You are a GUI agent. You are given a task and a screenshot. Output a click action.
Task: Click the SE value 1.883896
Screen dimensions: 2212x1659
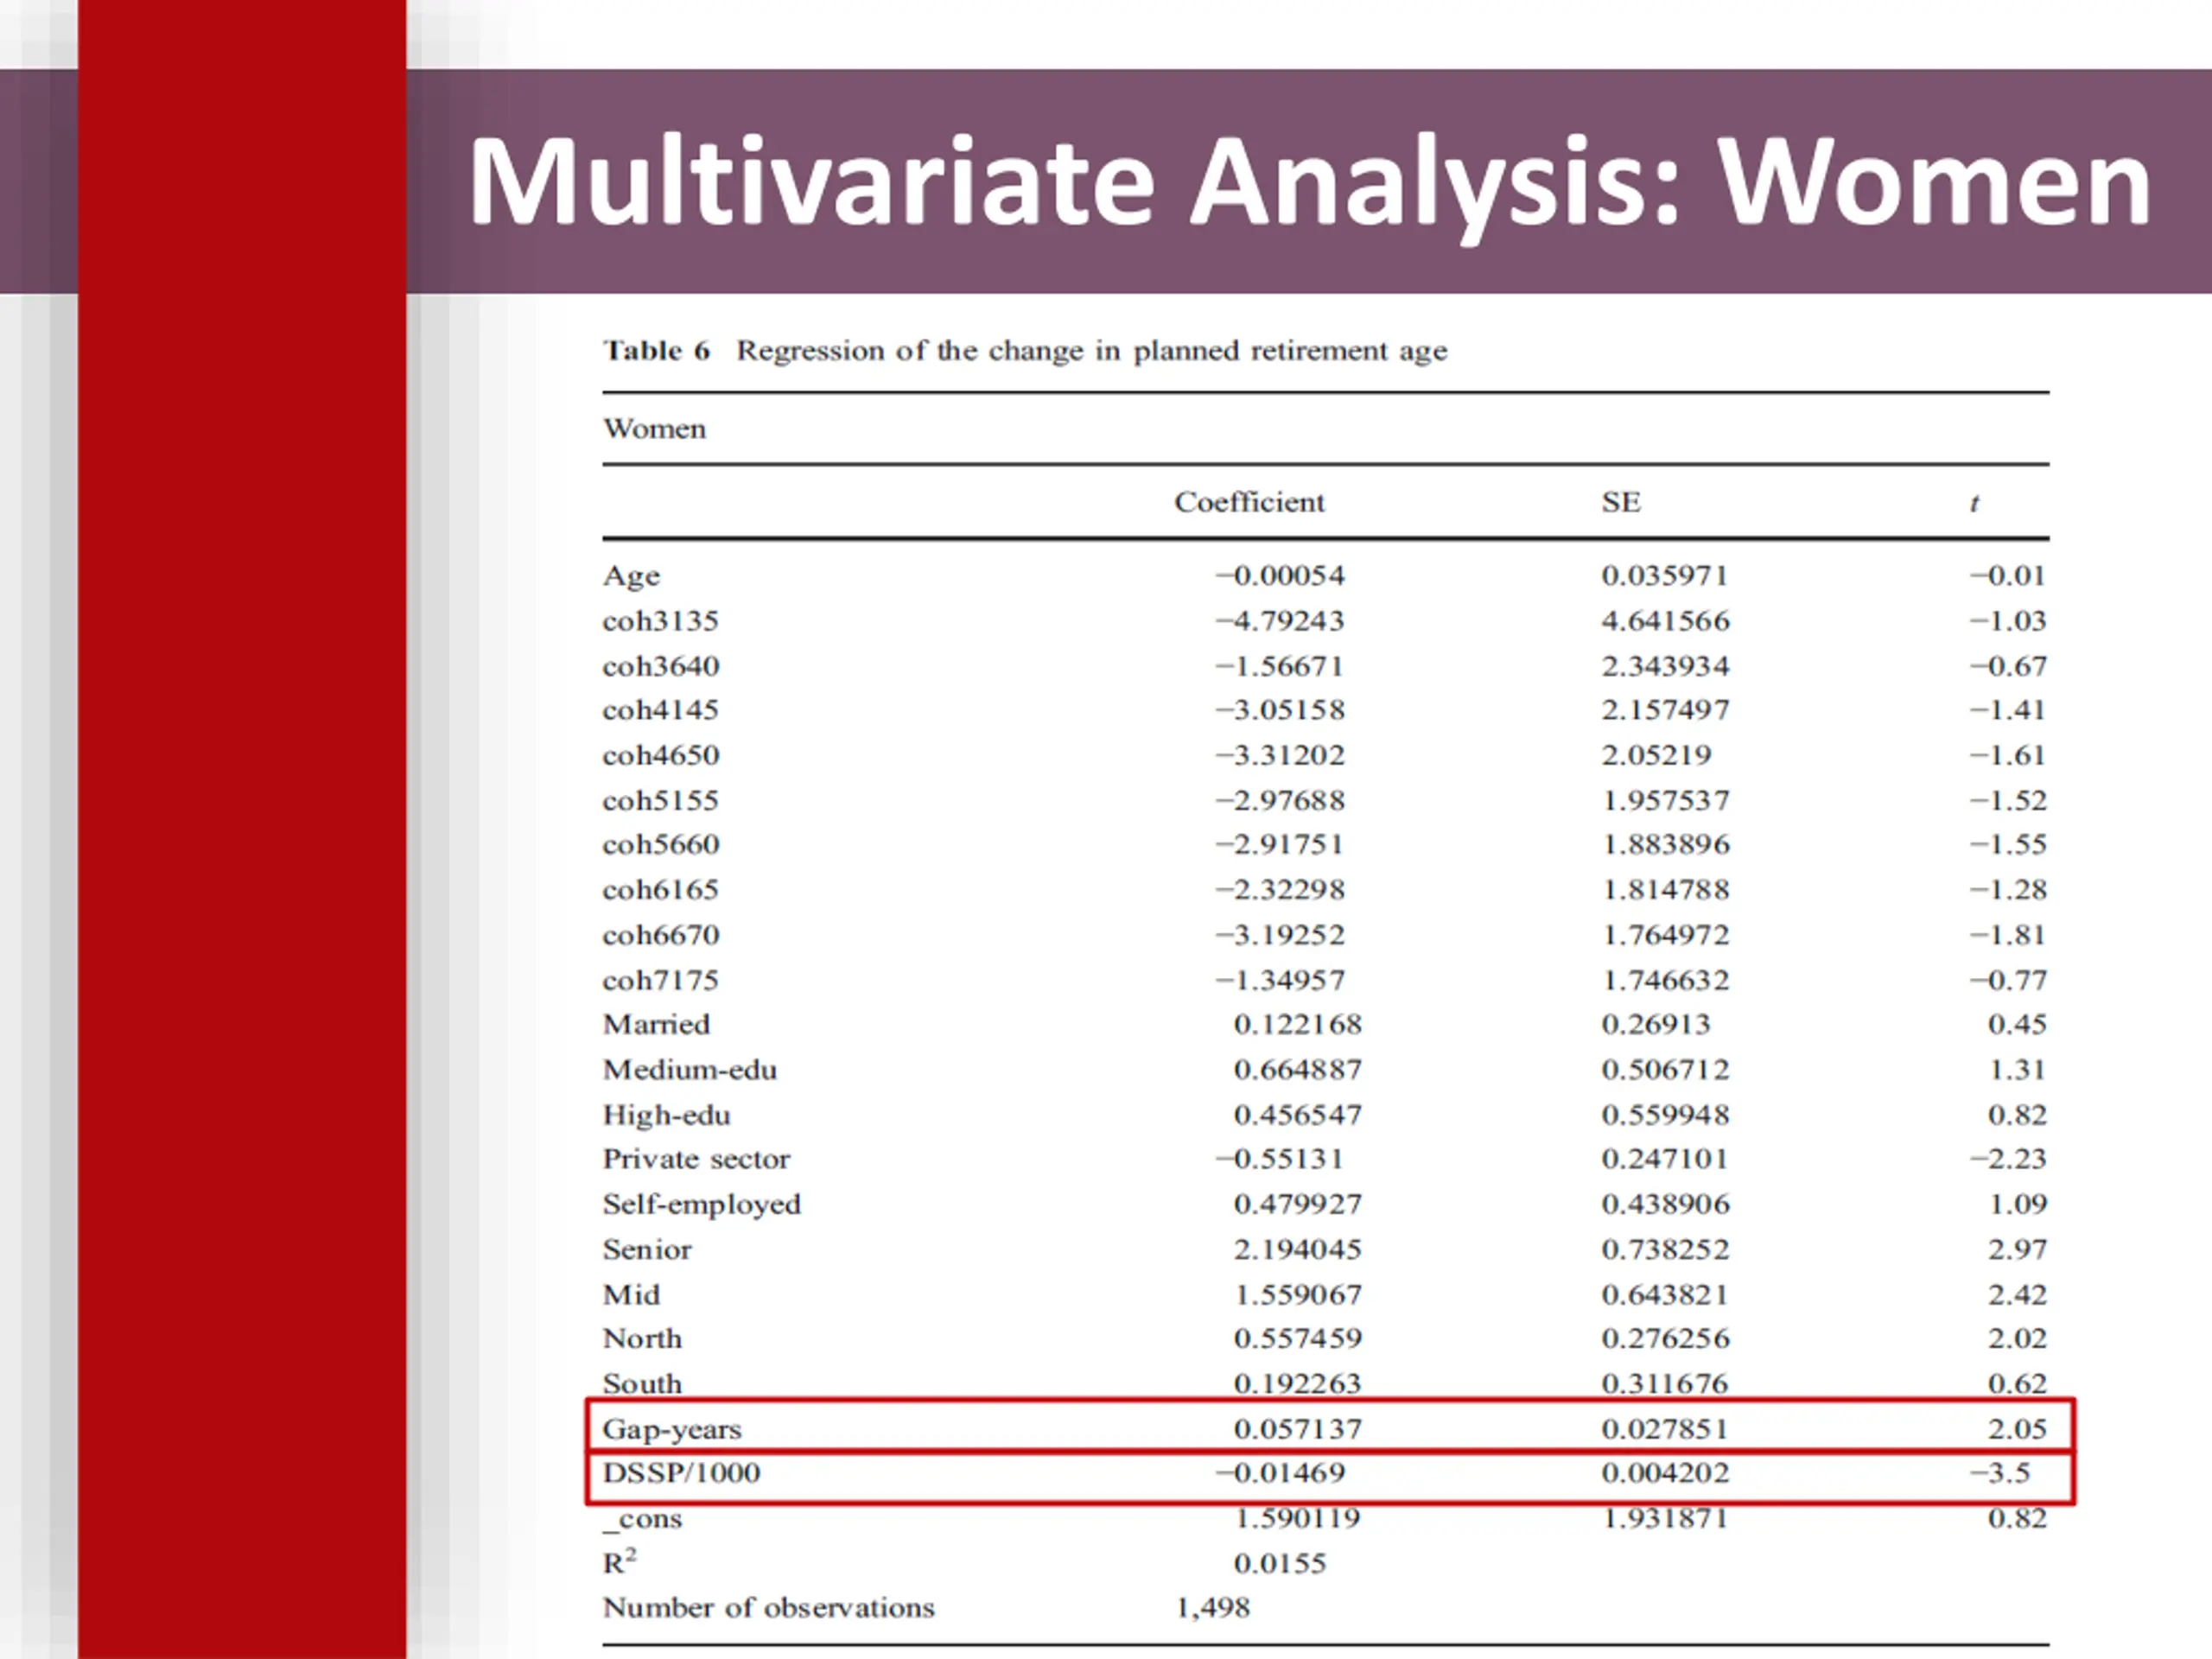(x=1665, y=845)
